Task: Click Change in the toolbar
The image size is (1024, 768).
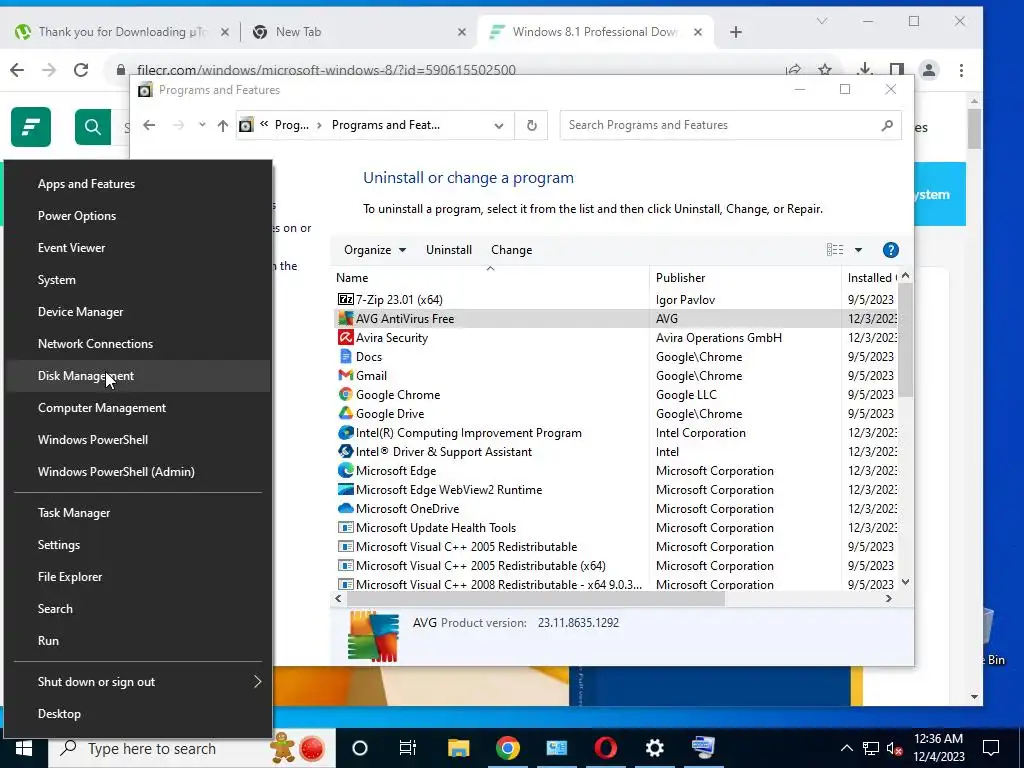Action: (511, 250)
